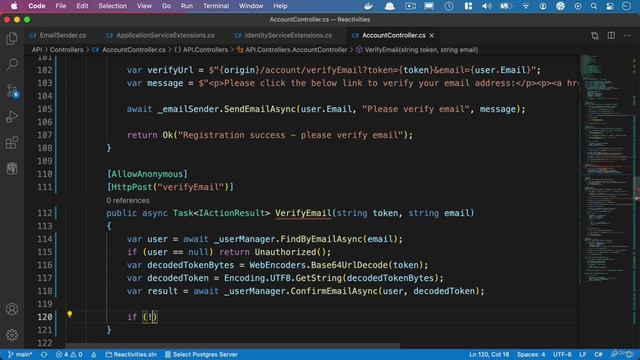Open the Terminal menu
Viewport: 640px width, 360px height.
tap(216, 6)
